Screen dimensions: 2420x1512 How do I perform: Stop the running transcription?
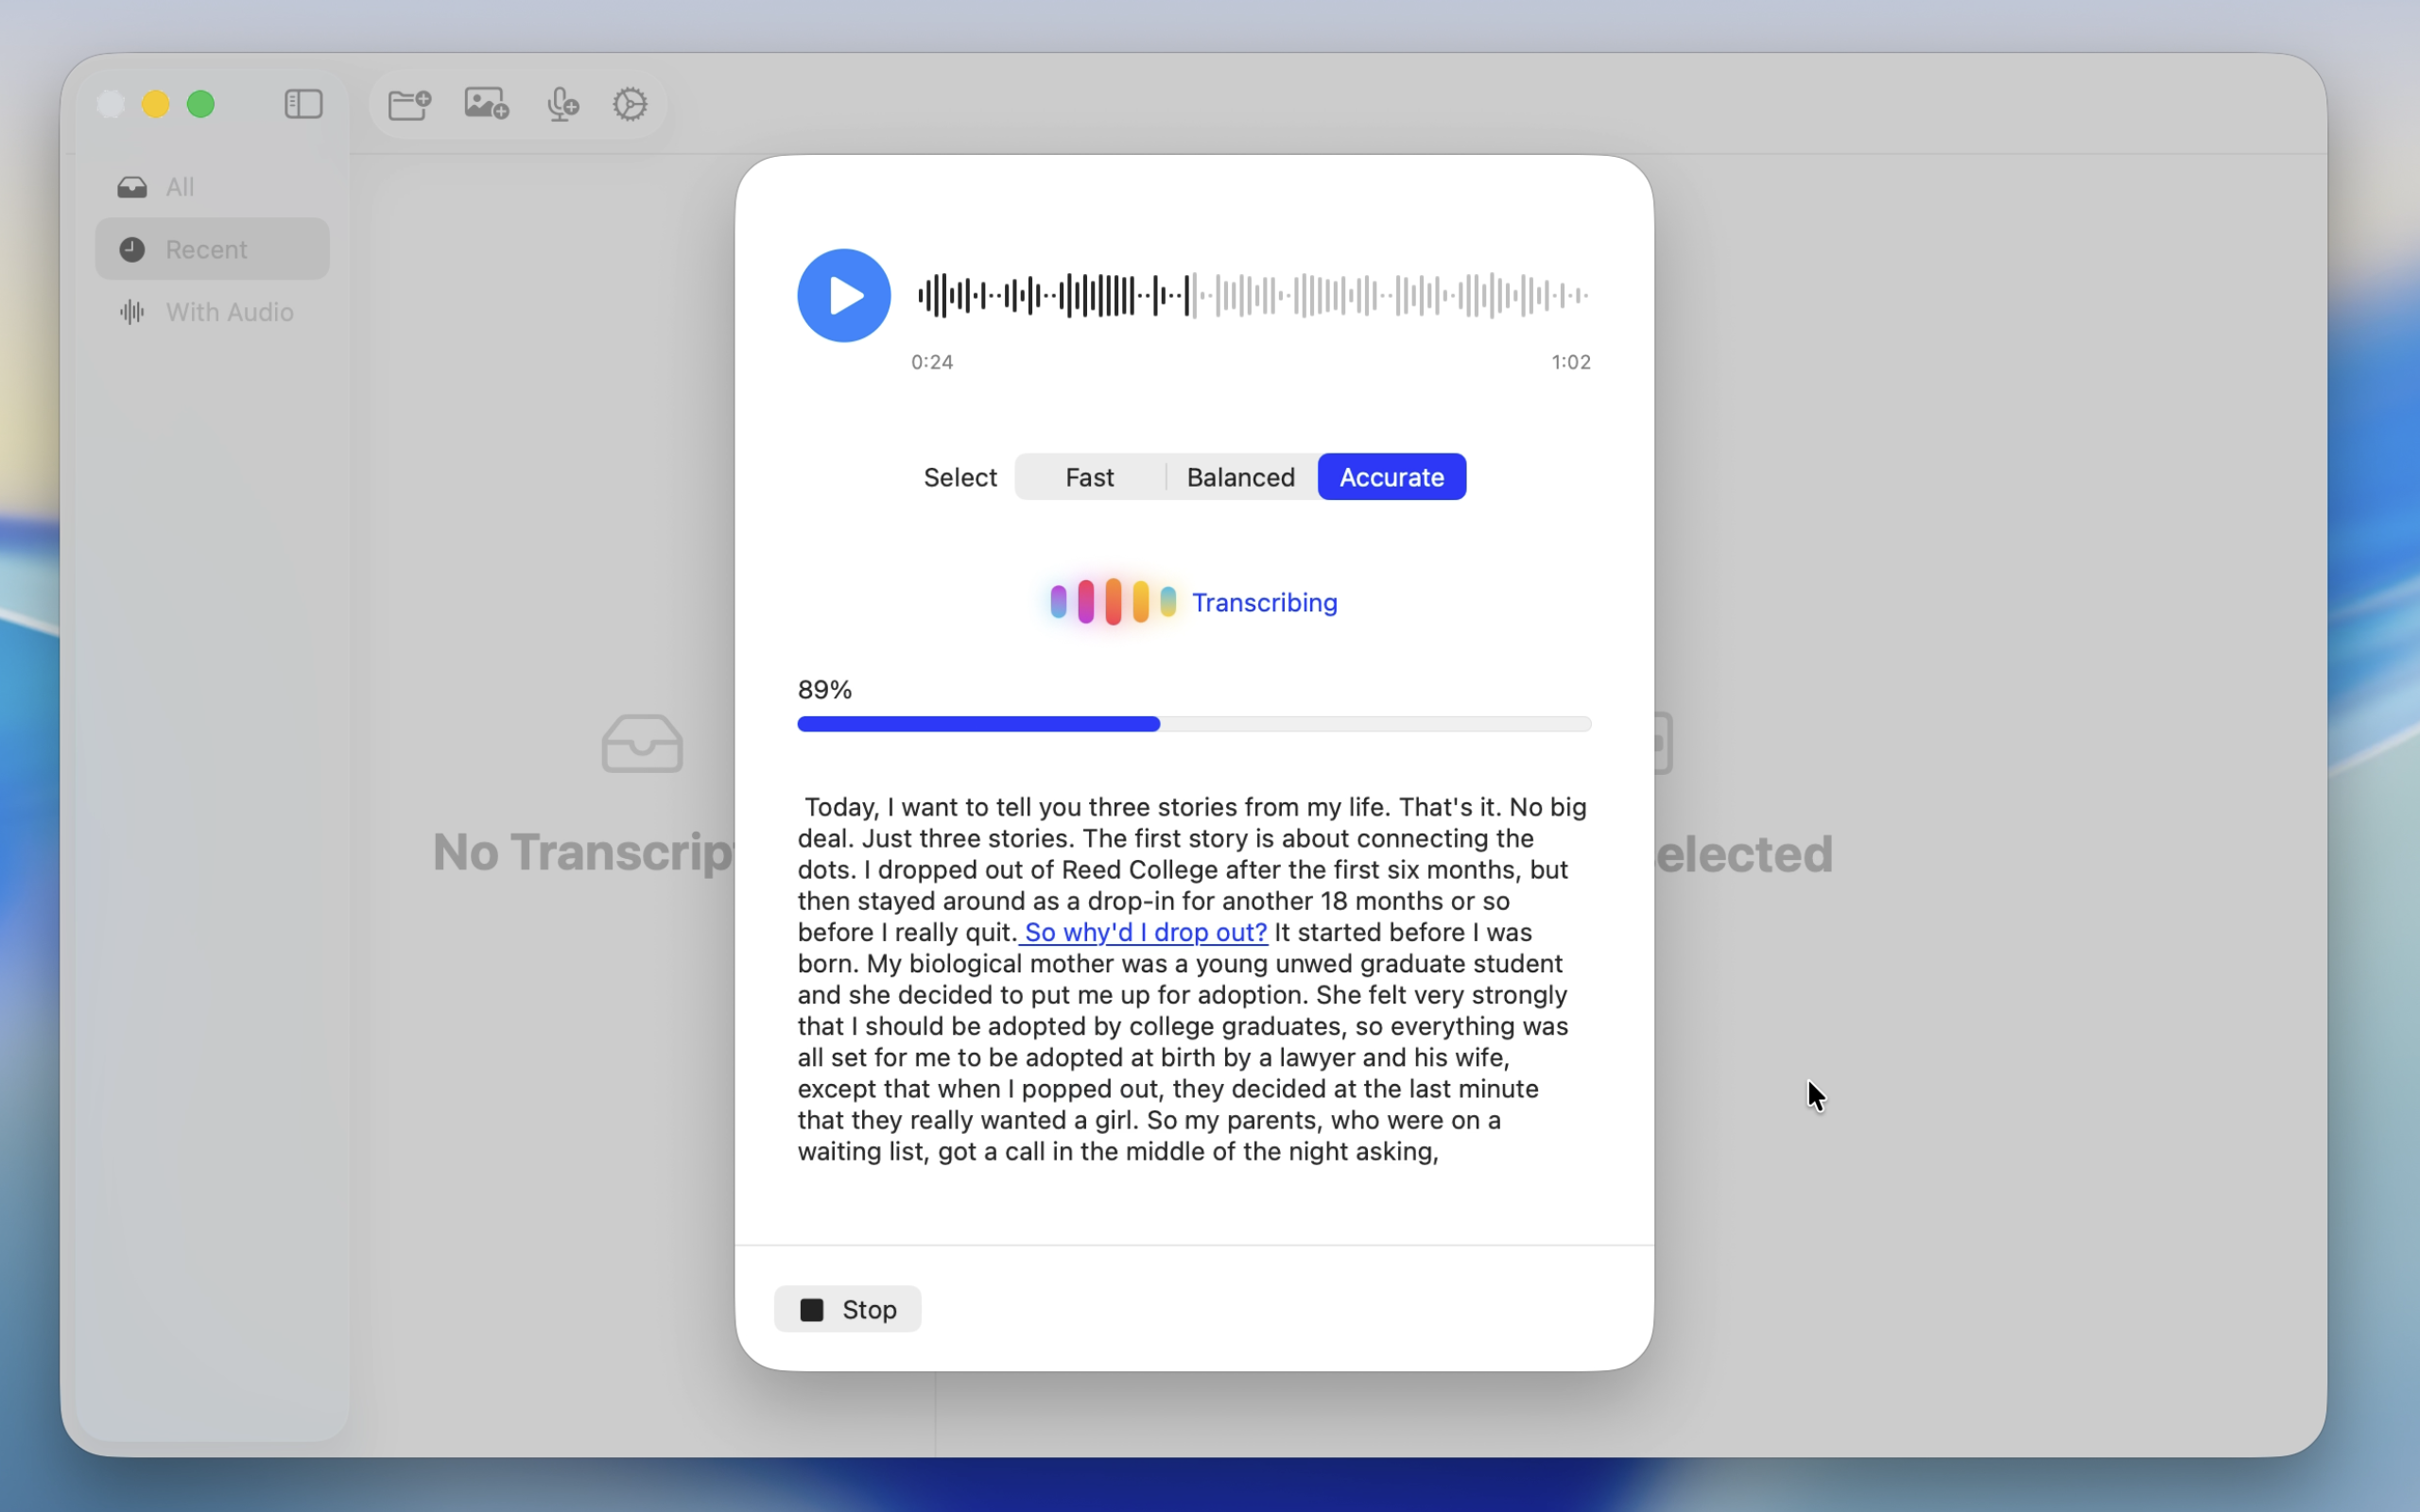pyautogui.click(x=846, y=1308)
